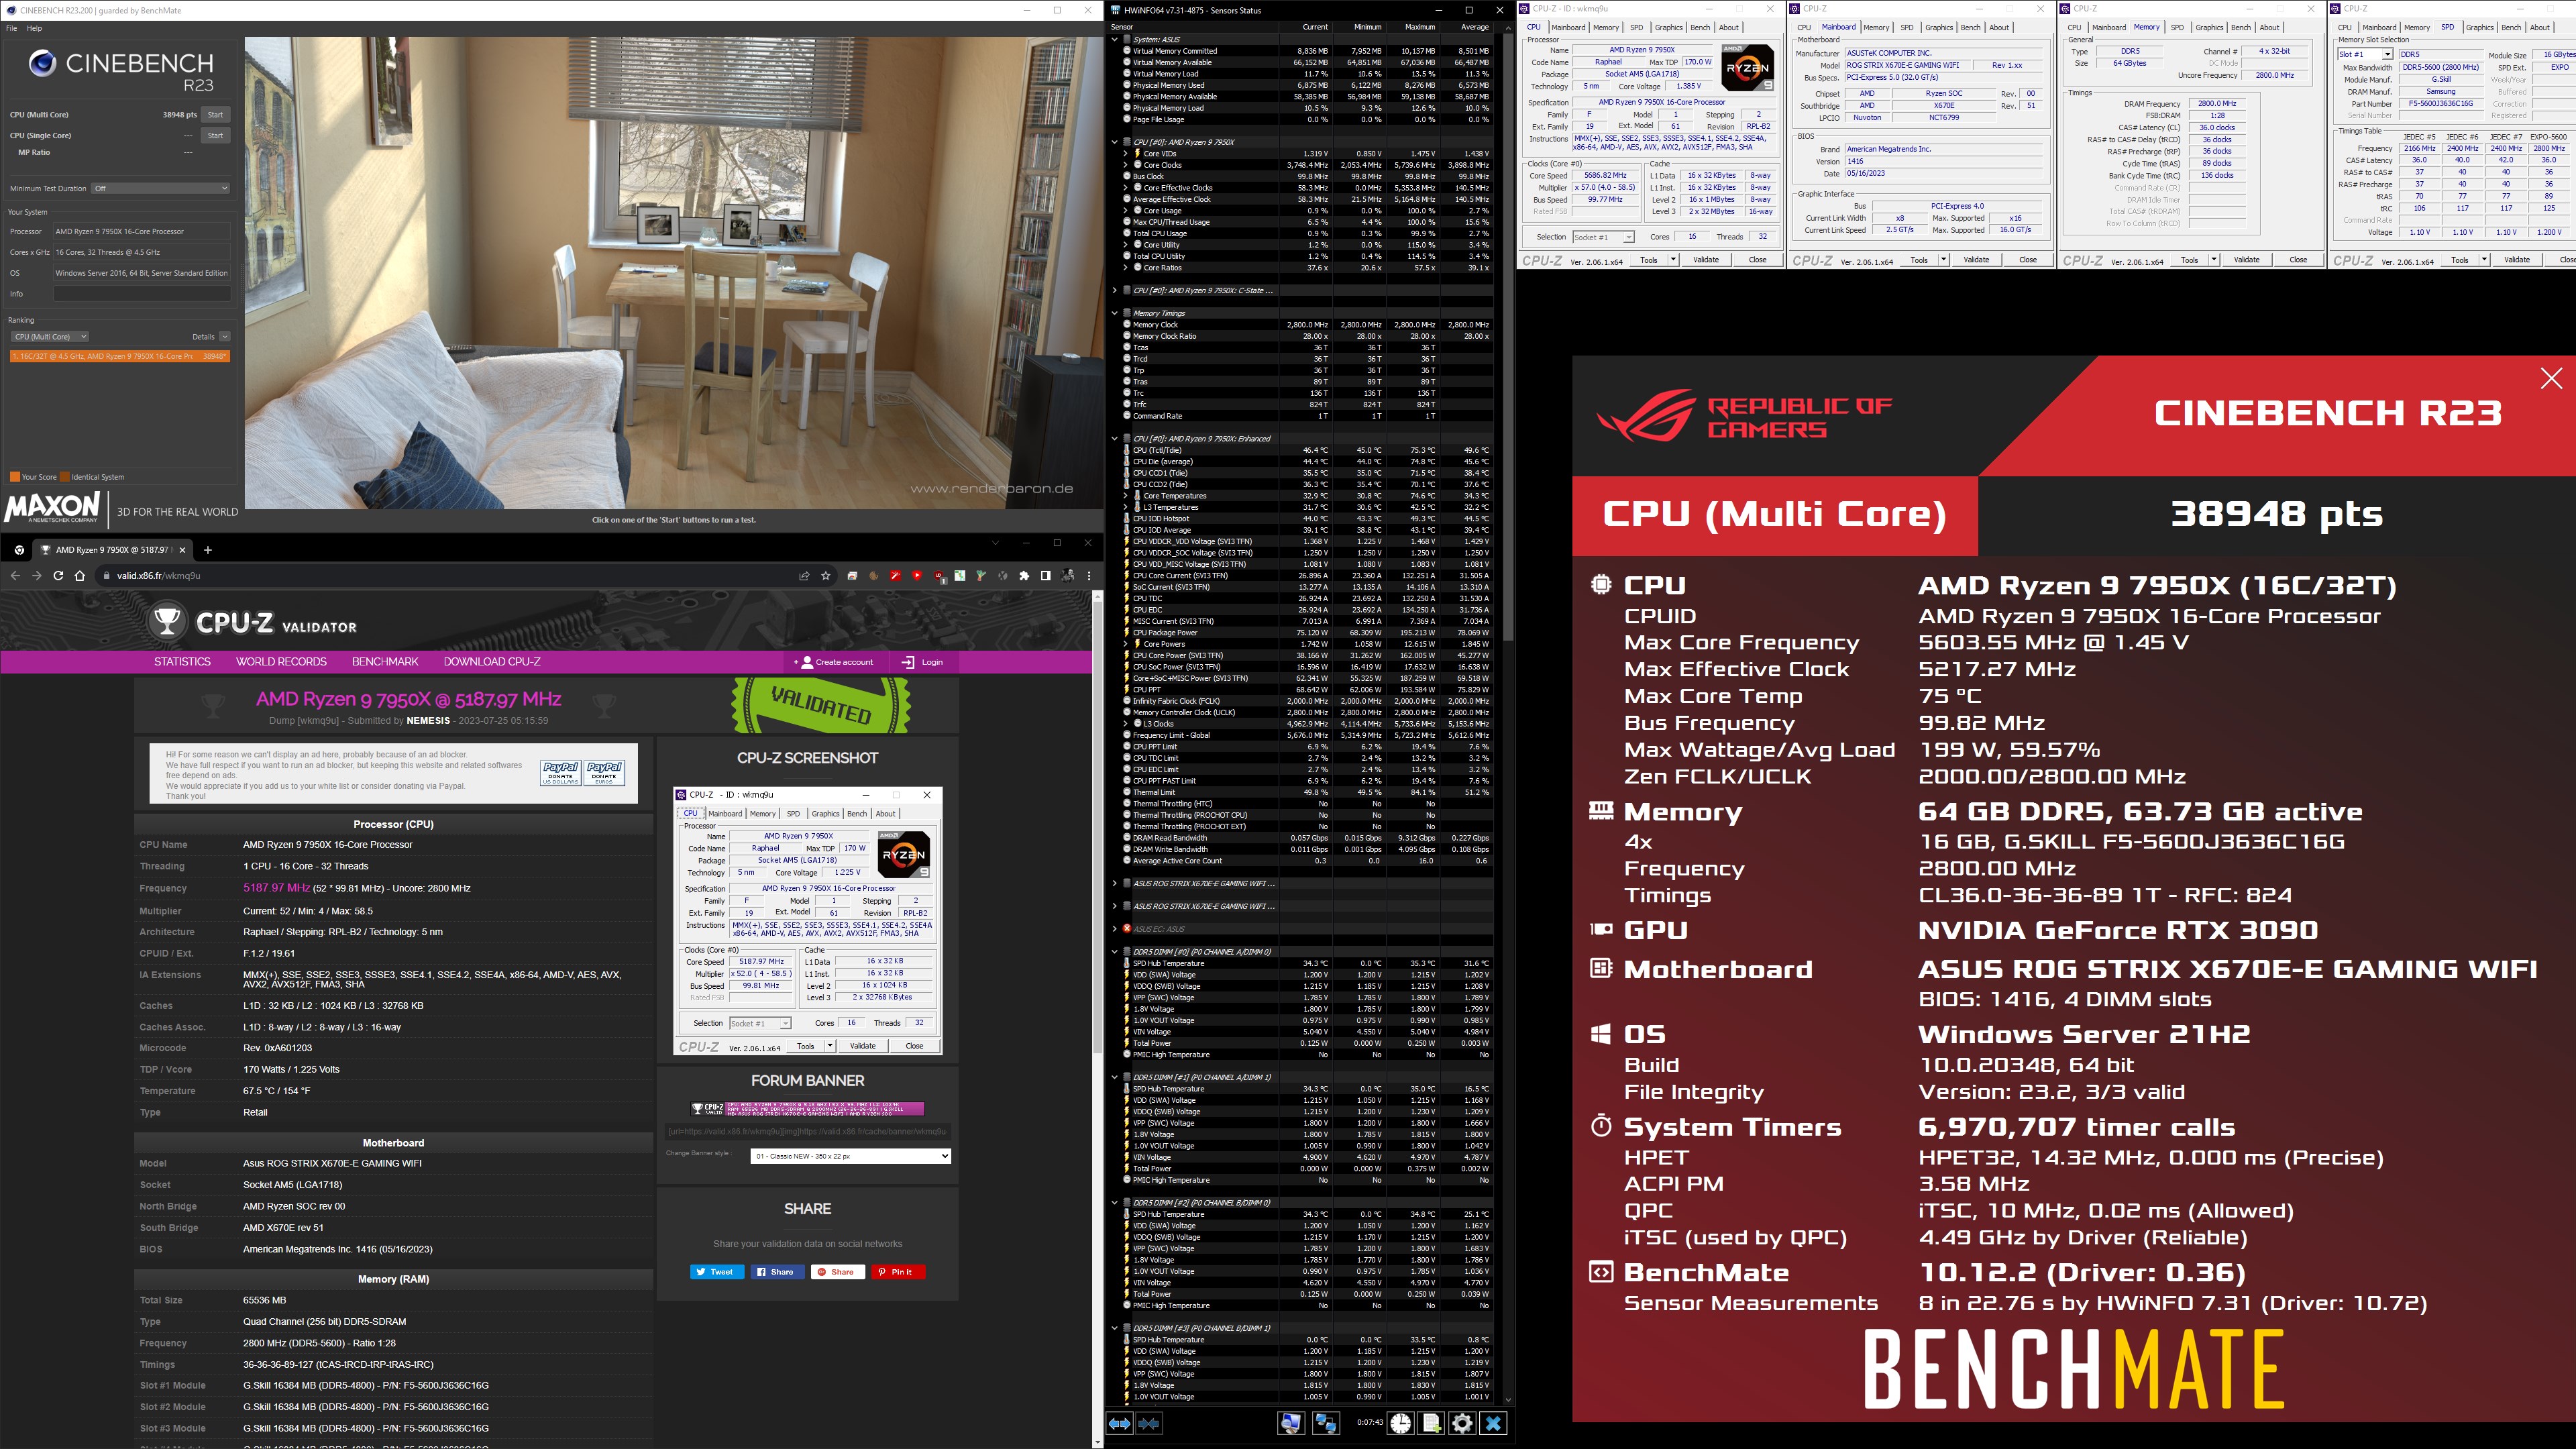This screenshot has height=1449, width=2576.
Task: Switch to Mainboard tab in CPU-Z wkmq9u window
Action: tap(1568, 28)
